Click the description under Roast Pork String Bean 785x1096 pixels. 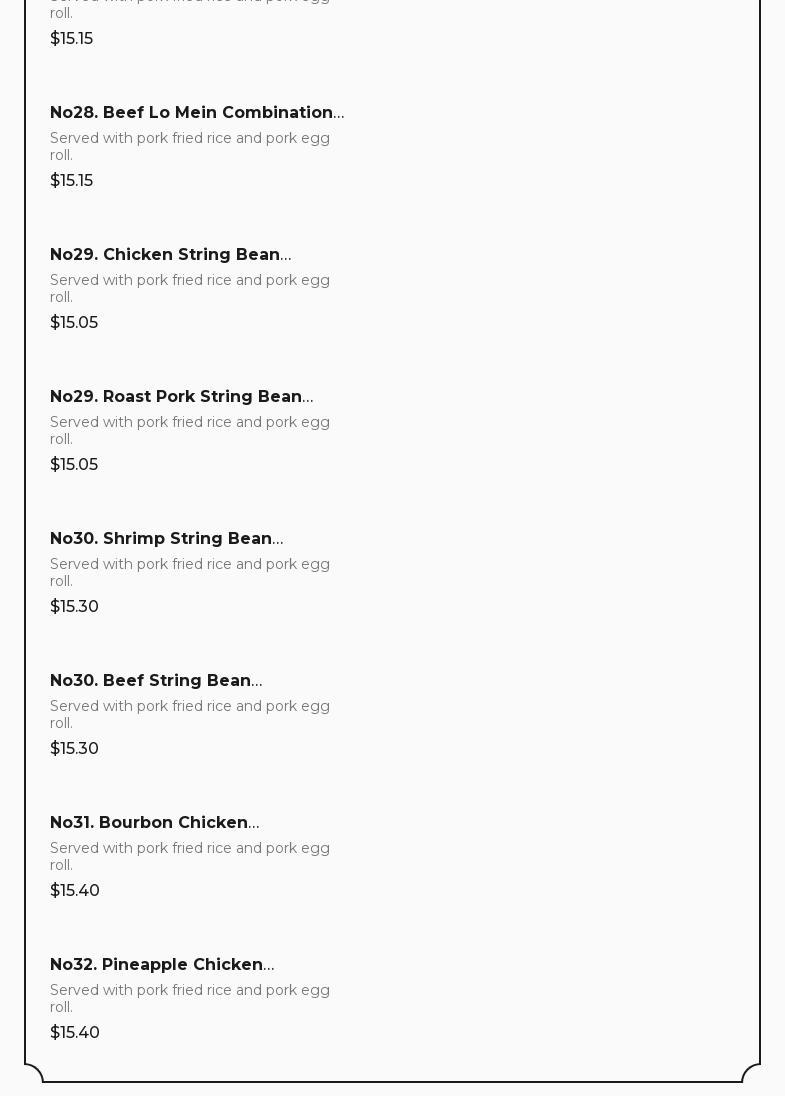[190, 430]
